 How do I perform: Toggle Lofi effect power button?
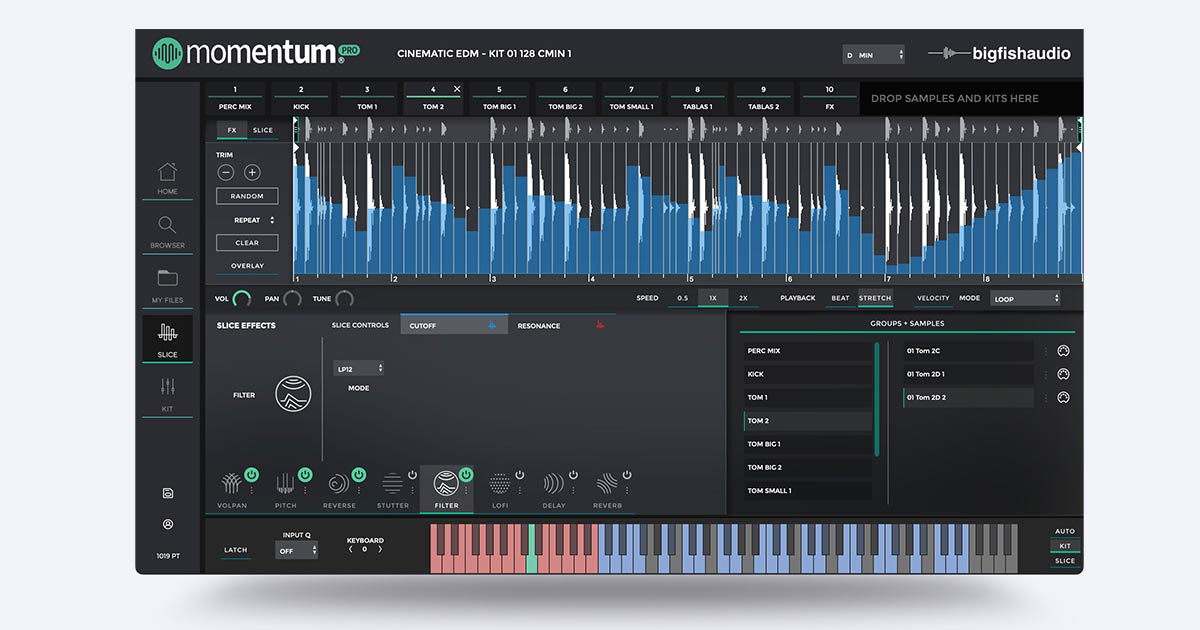pyautogui.click(x=519, y=474)
